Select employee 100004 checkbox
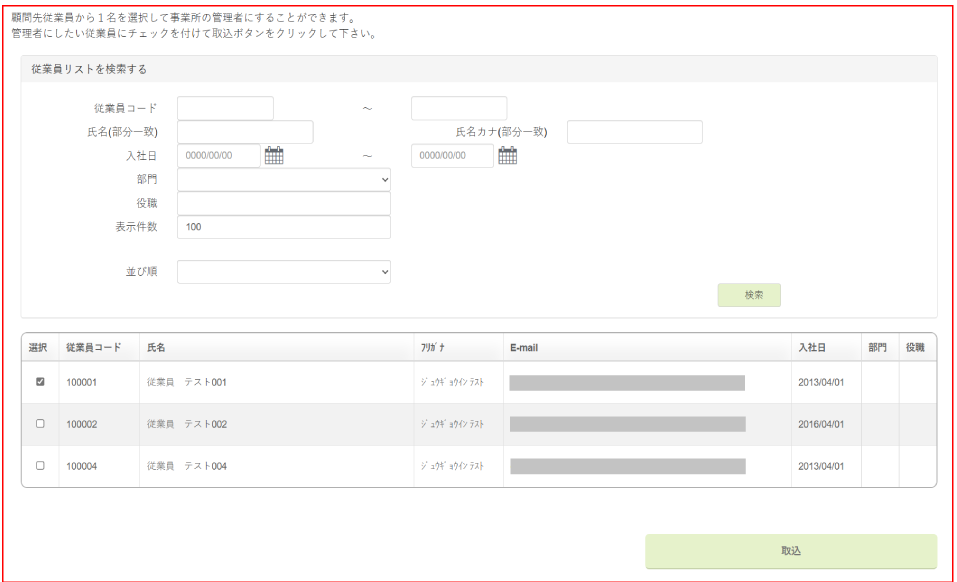 (x=40, y=465)
